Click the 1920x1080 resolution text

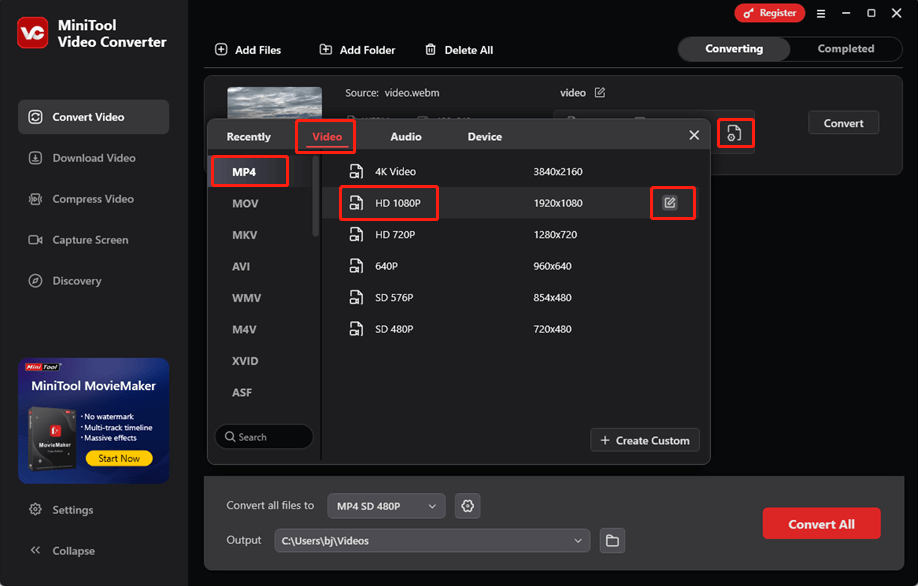pyautogui.click(x=558, y=203)
